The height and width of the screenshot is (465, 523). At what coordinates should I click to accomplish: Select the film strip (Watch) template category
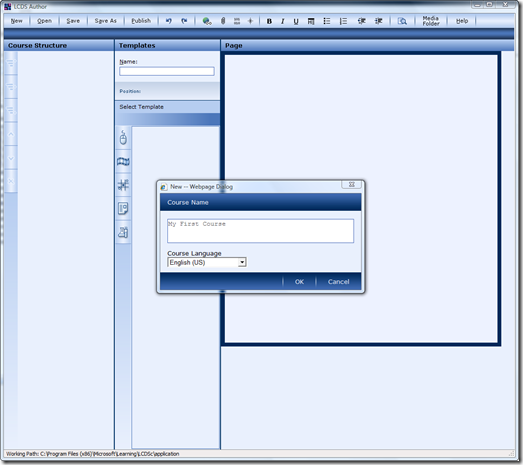coord(123,162)
